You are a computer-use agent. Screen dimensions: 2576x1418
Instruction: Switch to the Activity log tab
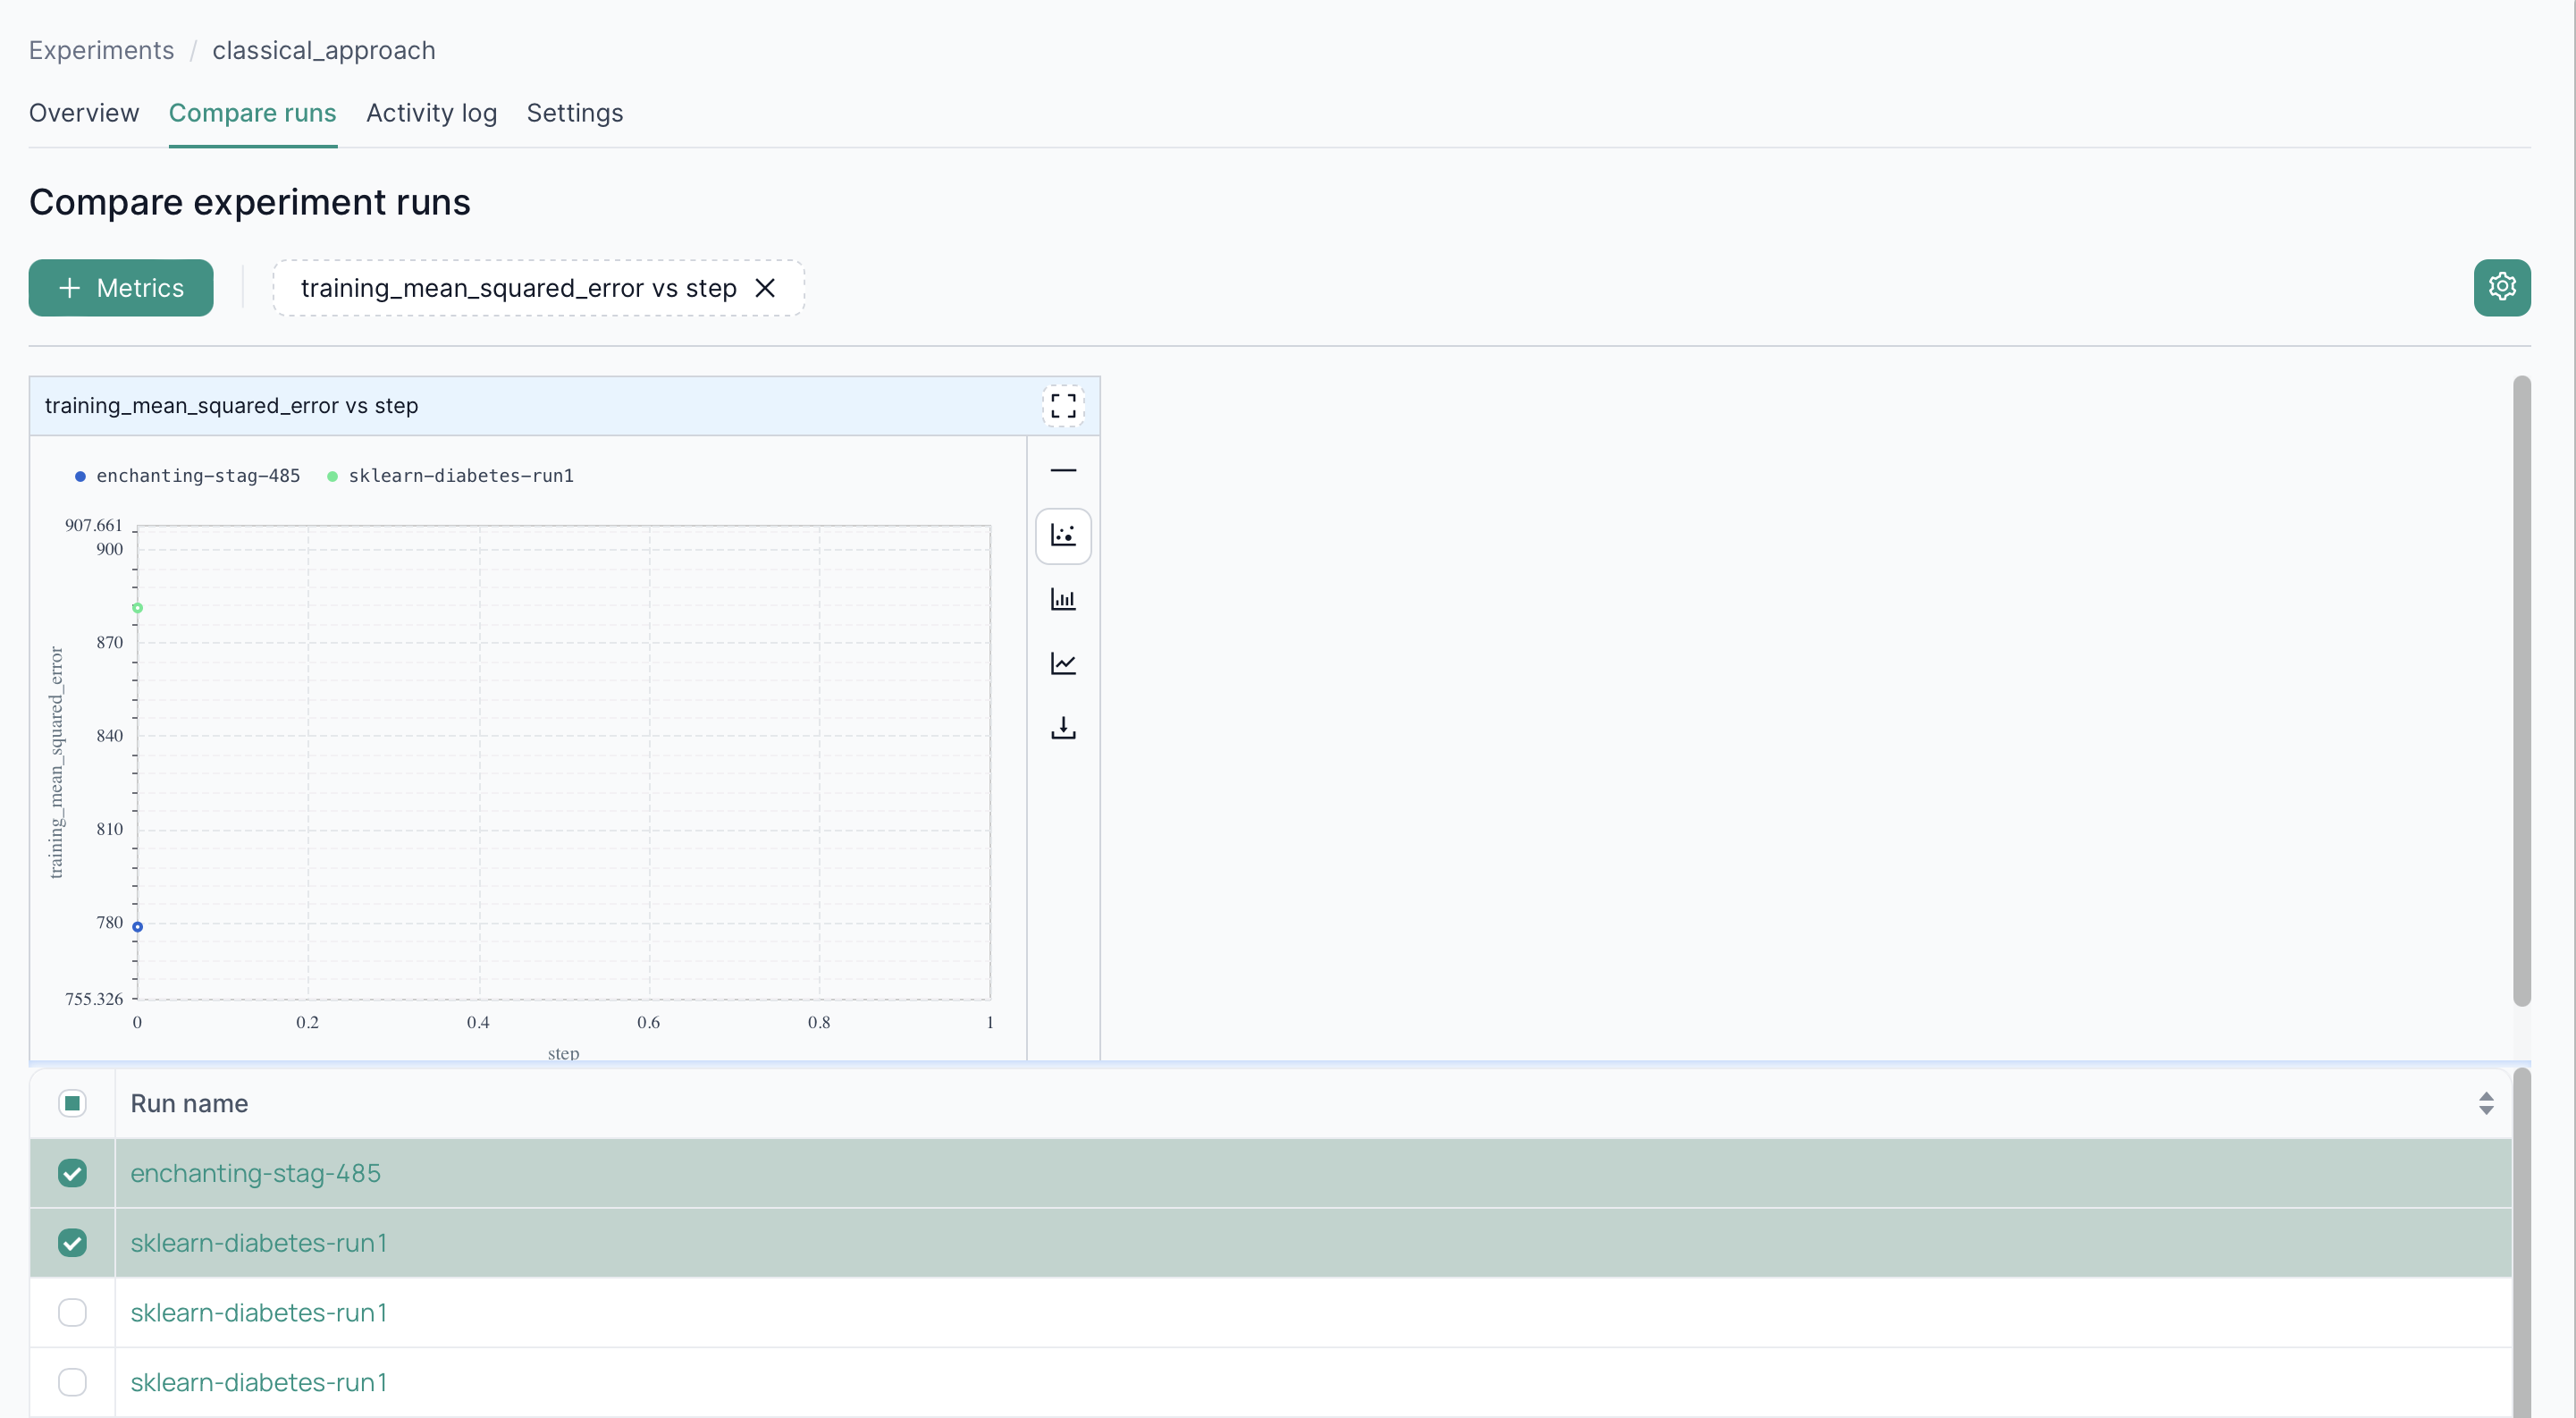pos(431,113)
